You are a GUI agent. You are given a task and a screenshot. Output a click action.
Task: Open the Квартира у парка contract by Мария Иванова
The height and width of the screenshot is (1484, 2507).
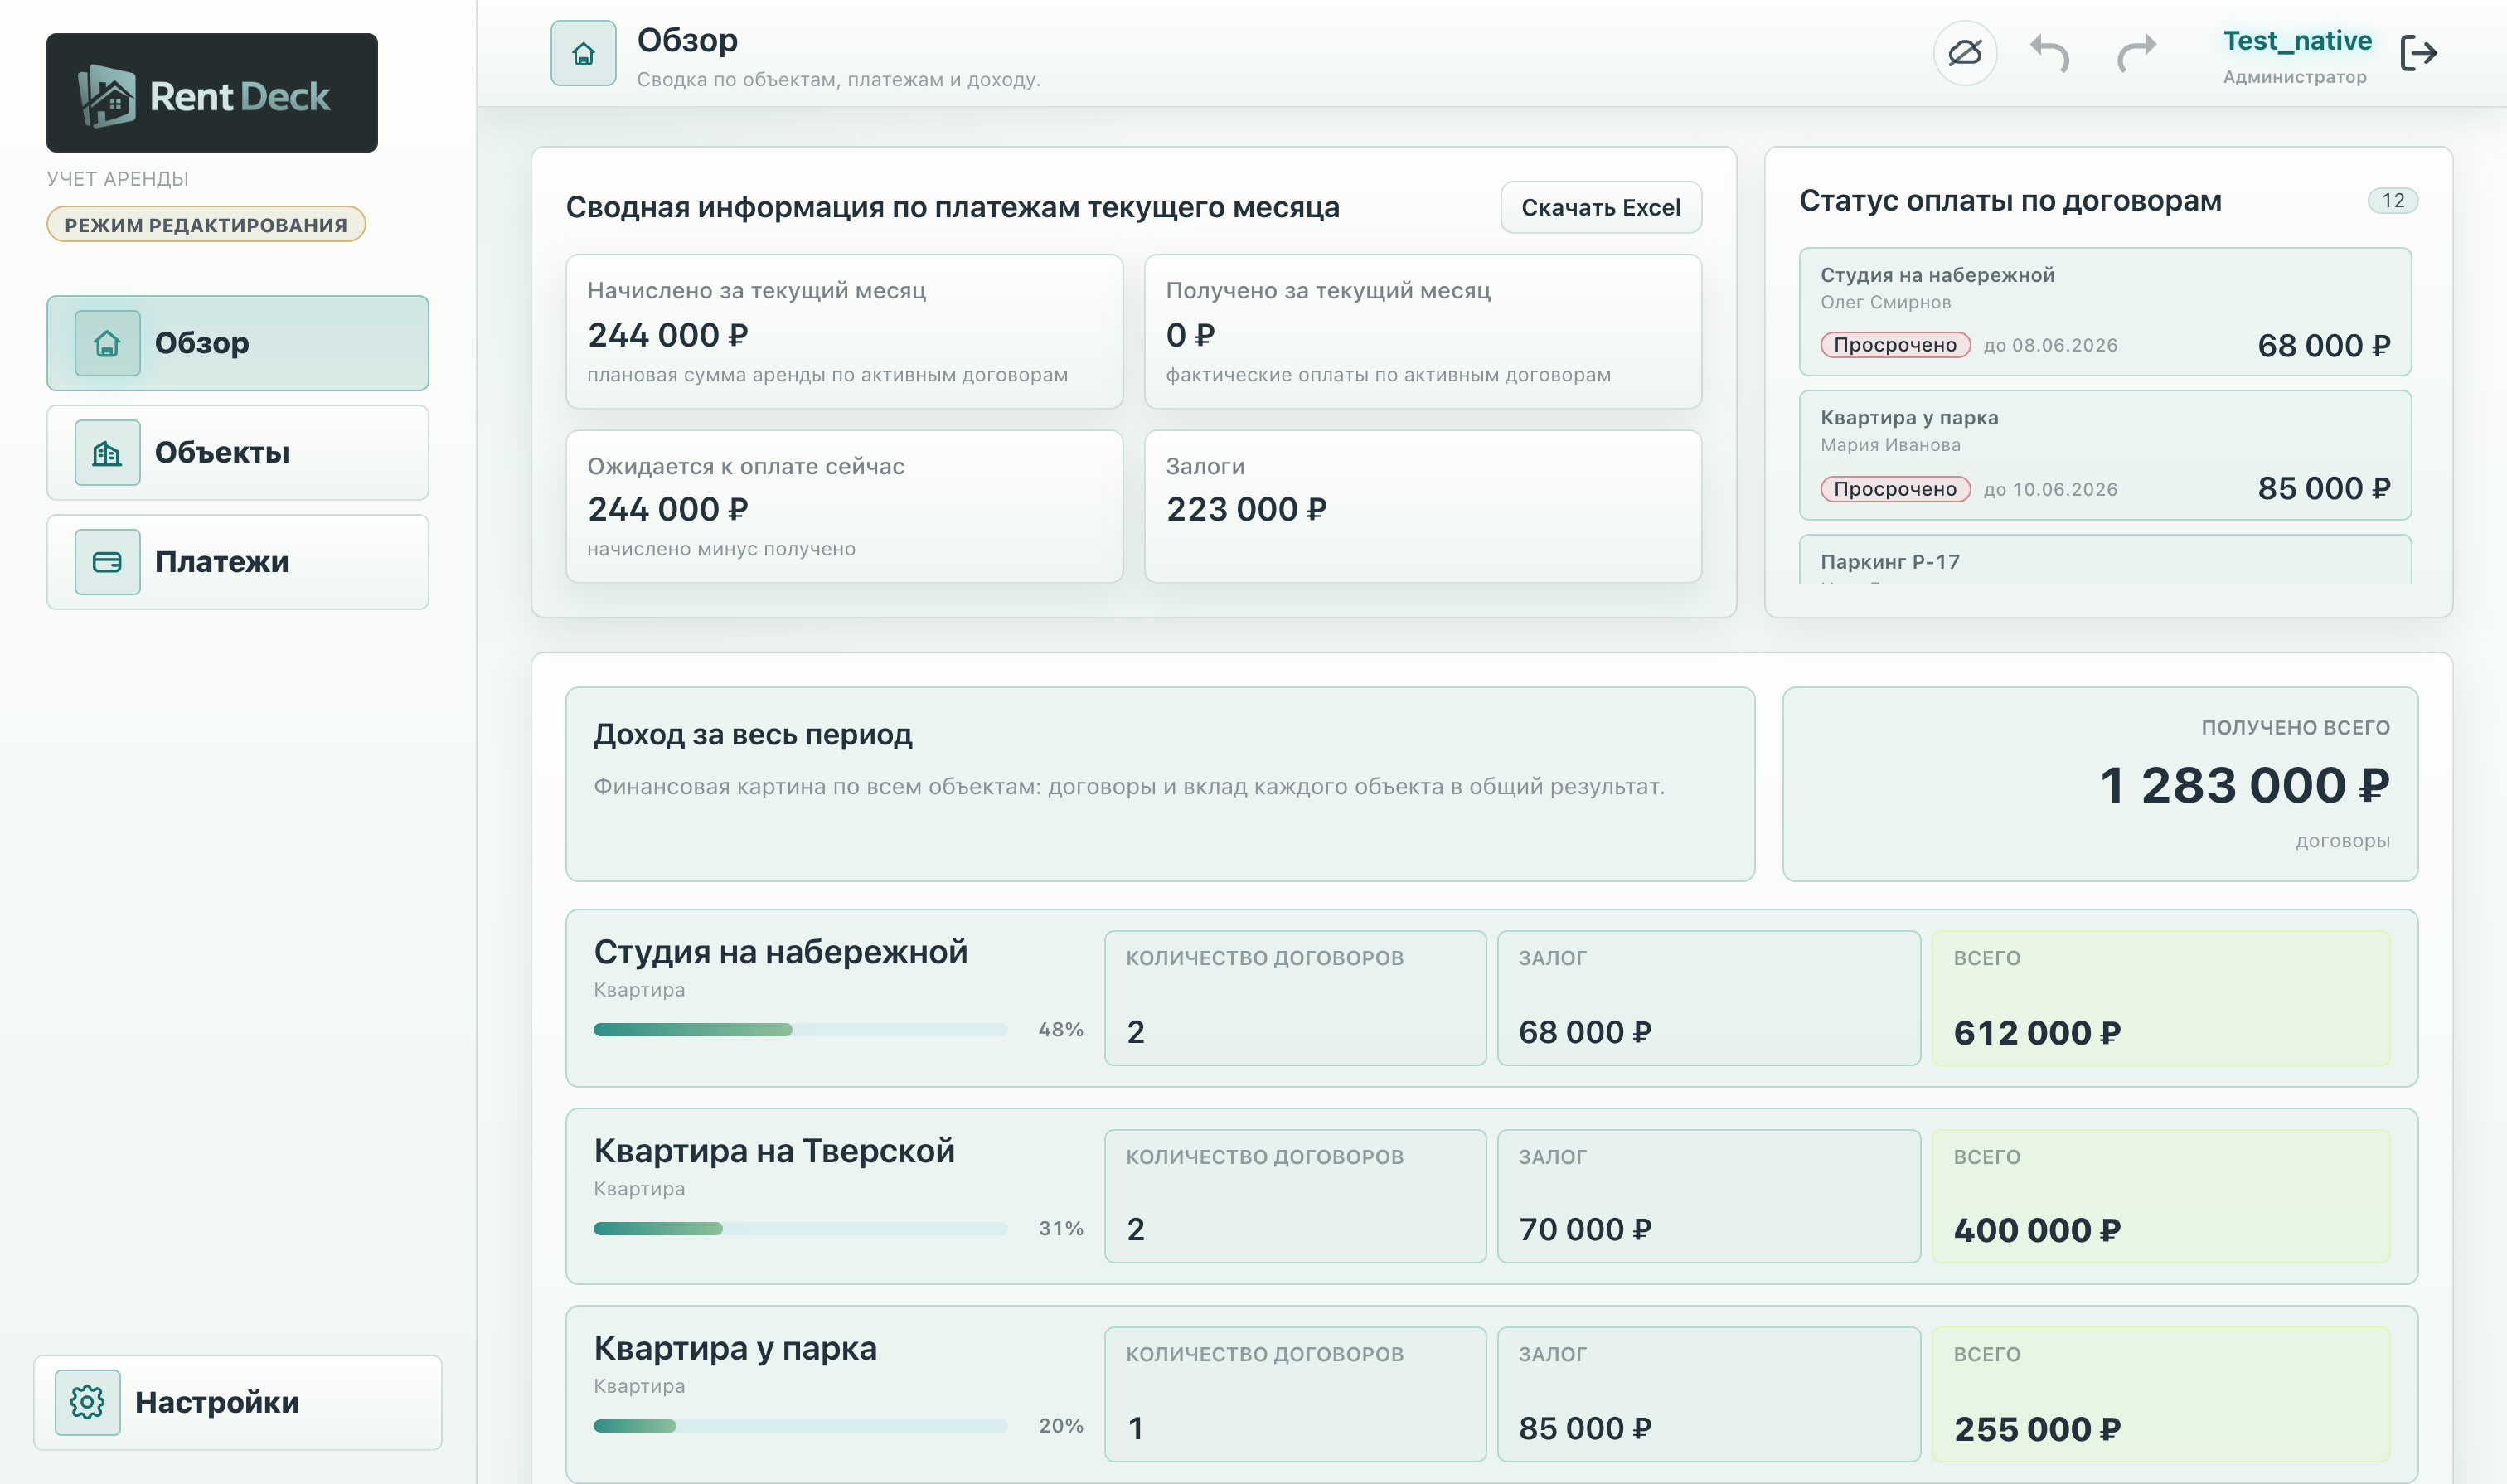(x=2104, y=455)
